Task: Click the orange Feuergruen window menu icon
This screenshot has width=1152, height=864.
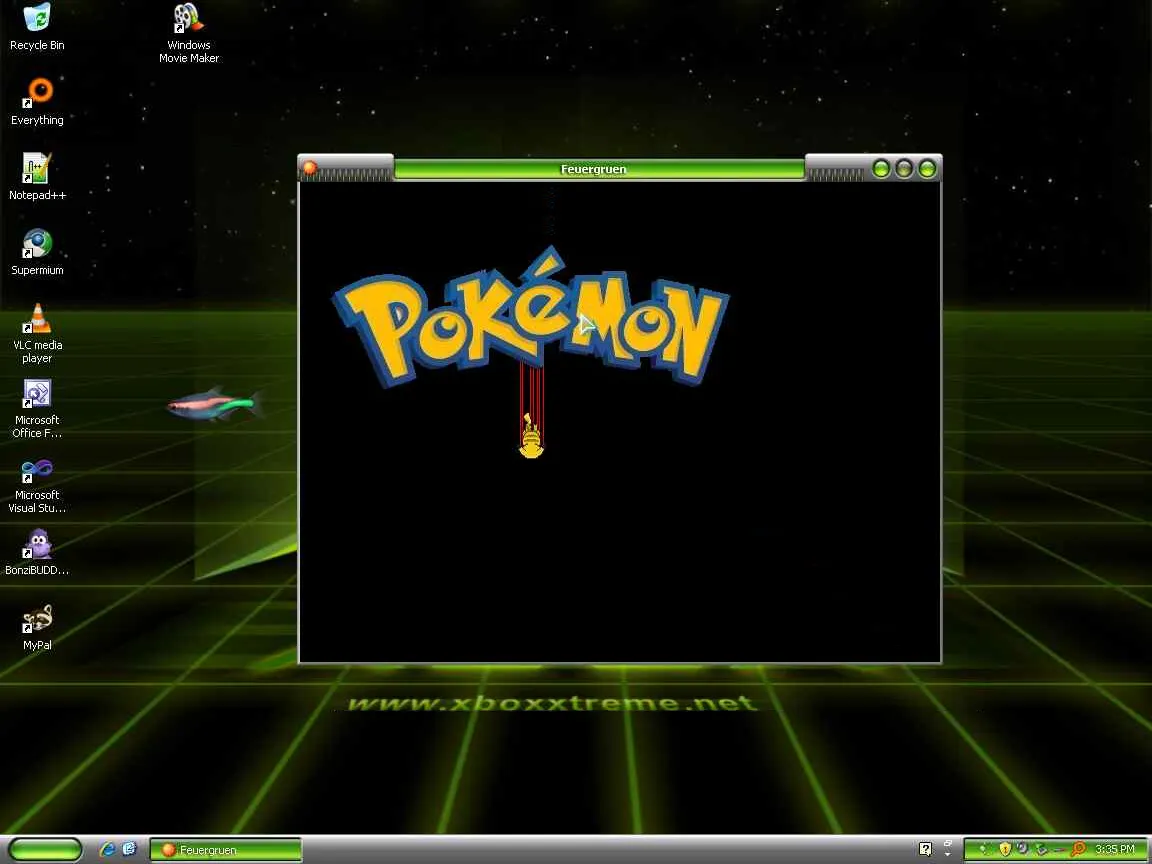Action: pos(310,168)
